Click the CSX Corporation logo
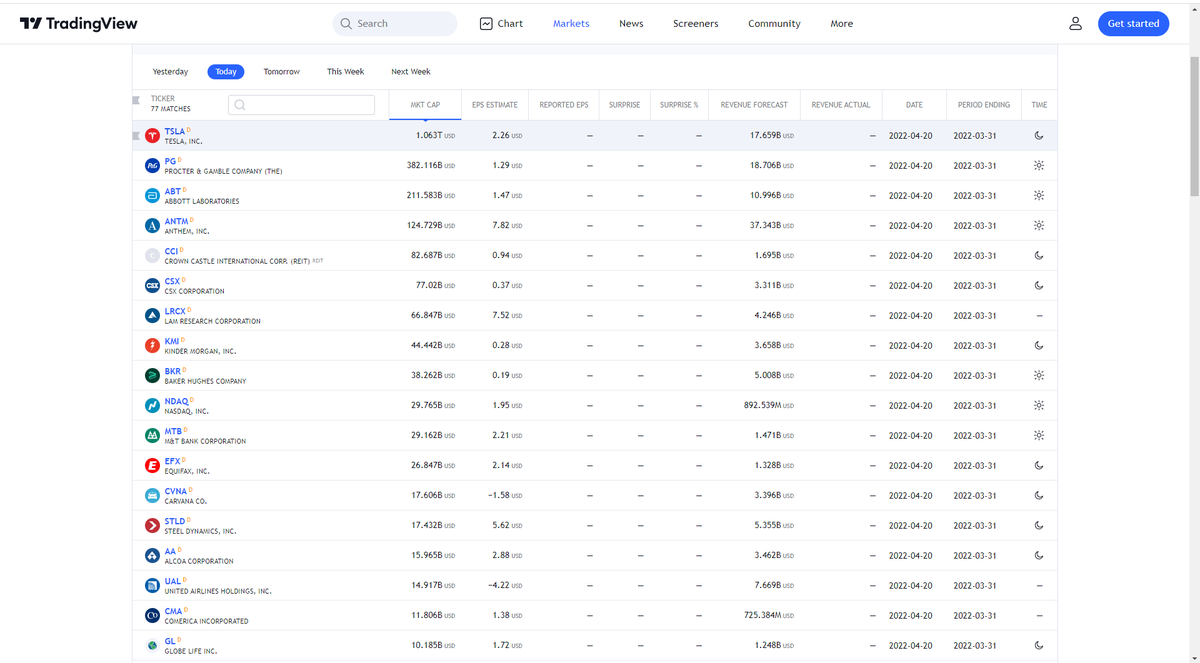This screenshot has width=1200, height=663. click(x=152, y=285)
